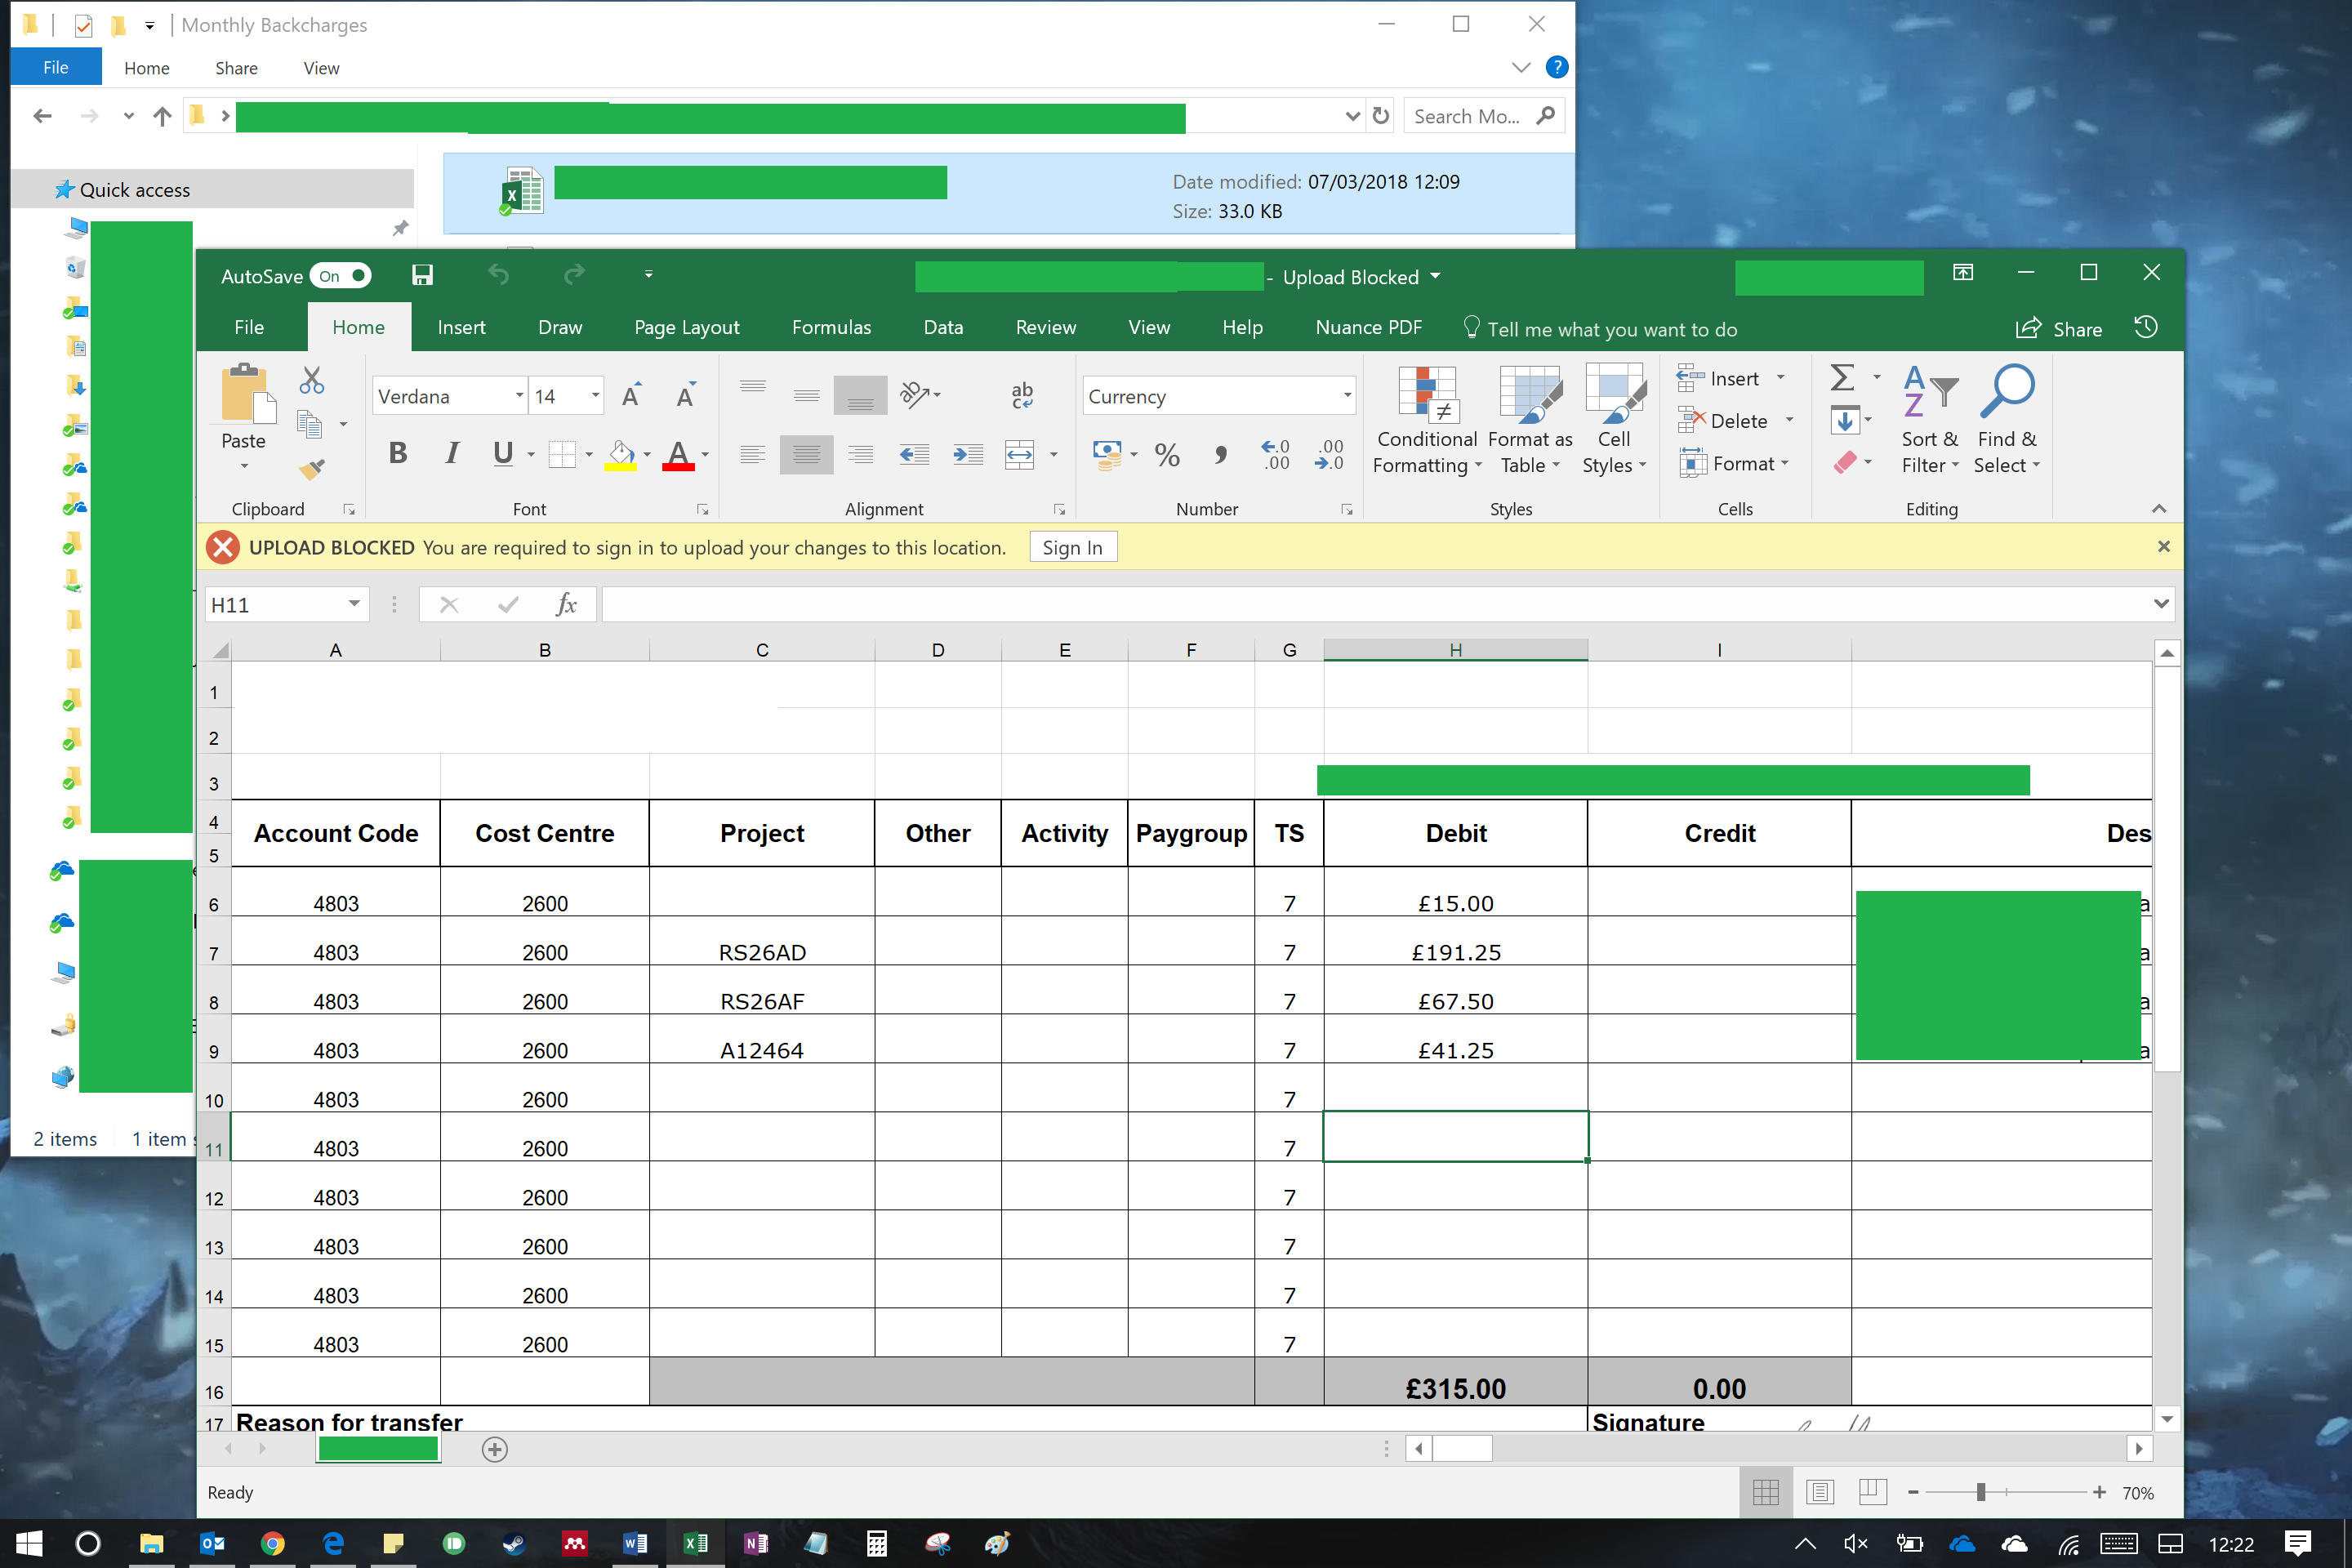The height and width of the screenshot is (1568, 2352).
Task: Open Cell Styles gallery
Action: (1614, 419)
